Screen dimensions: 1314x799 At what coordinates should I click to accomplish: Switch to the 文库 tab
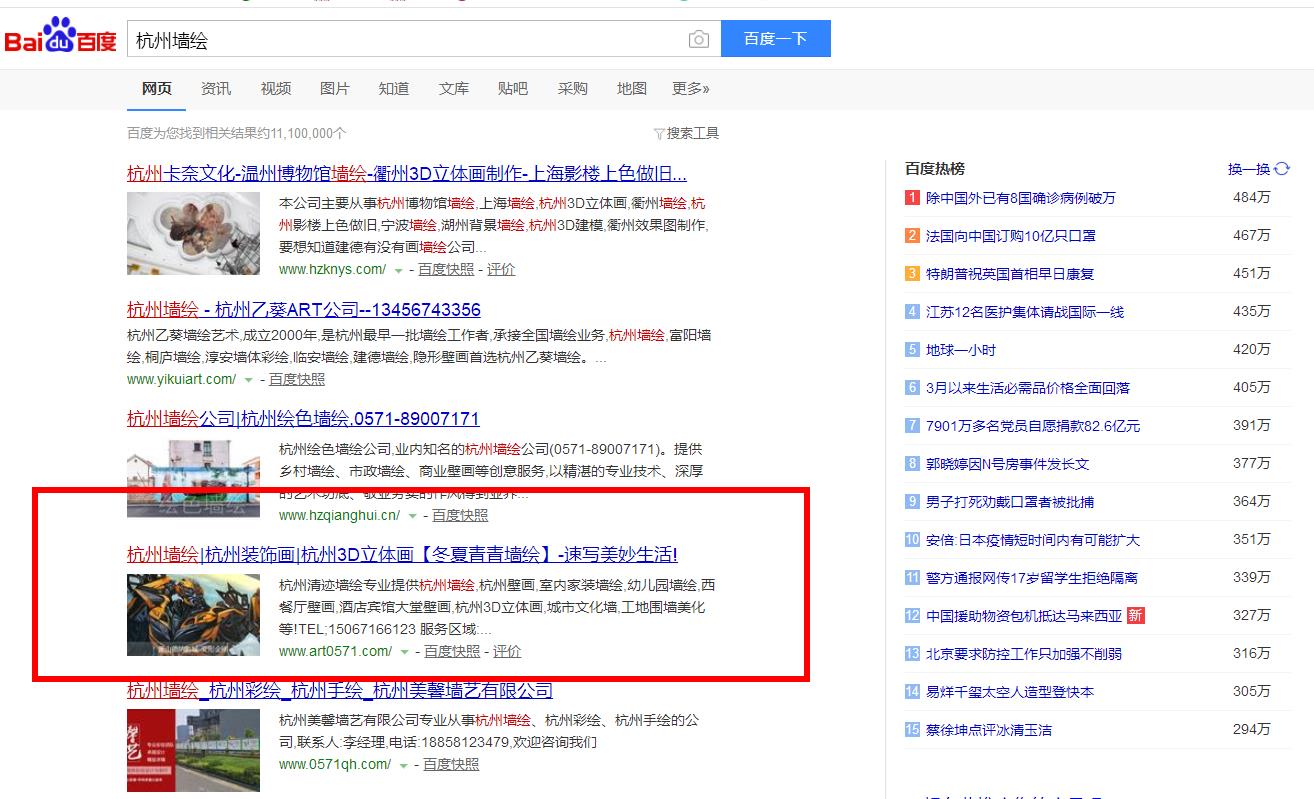(x=454, y=89)
